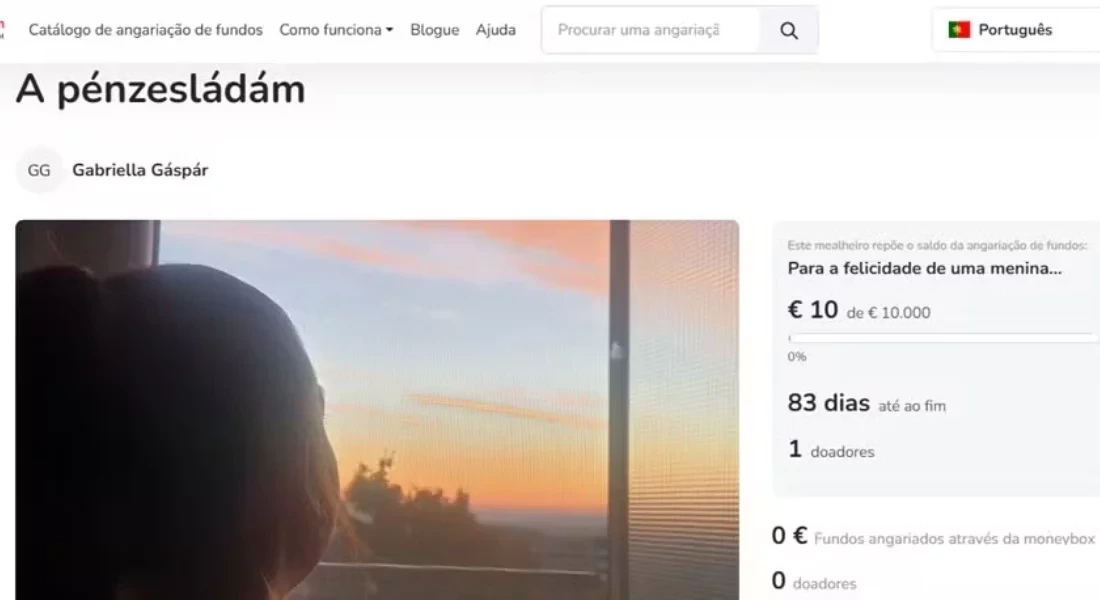Screen dimensions: 1100x600
Task: Click the site logo at top left
Action: point(2,29)
